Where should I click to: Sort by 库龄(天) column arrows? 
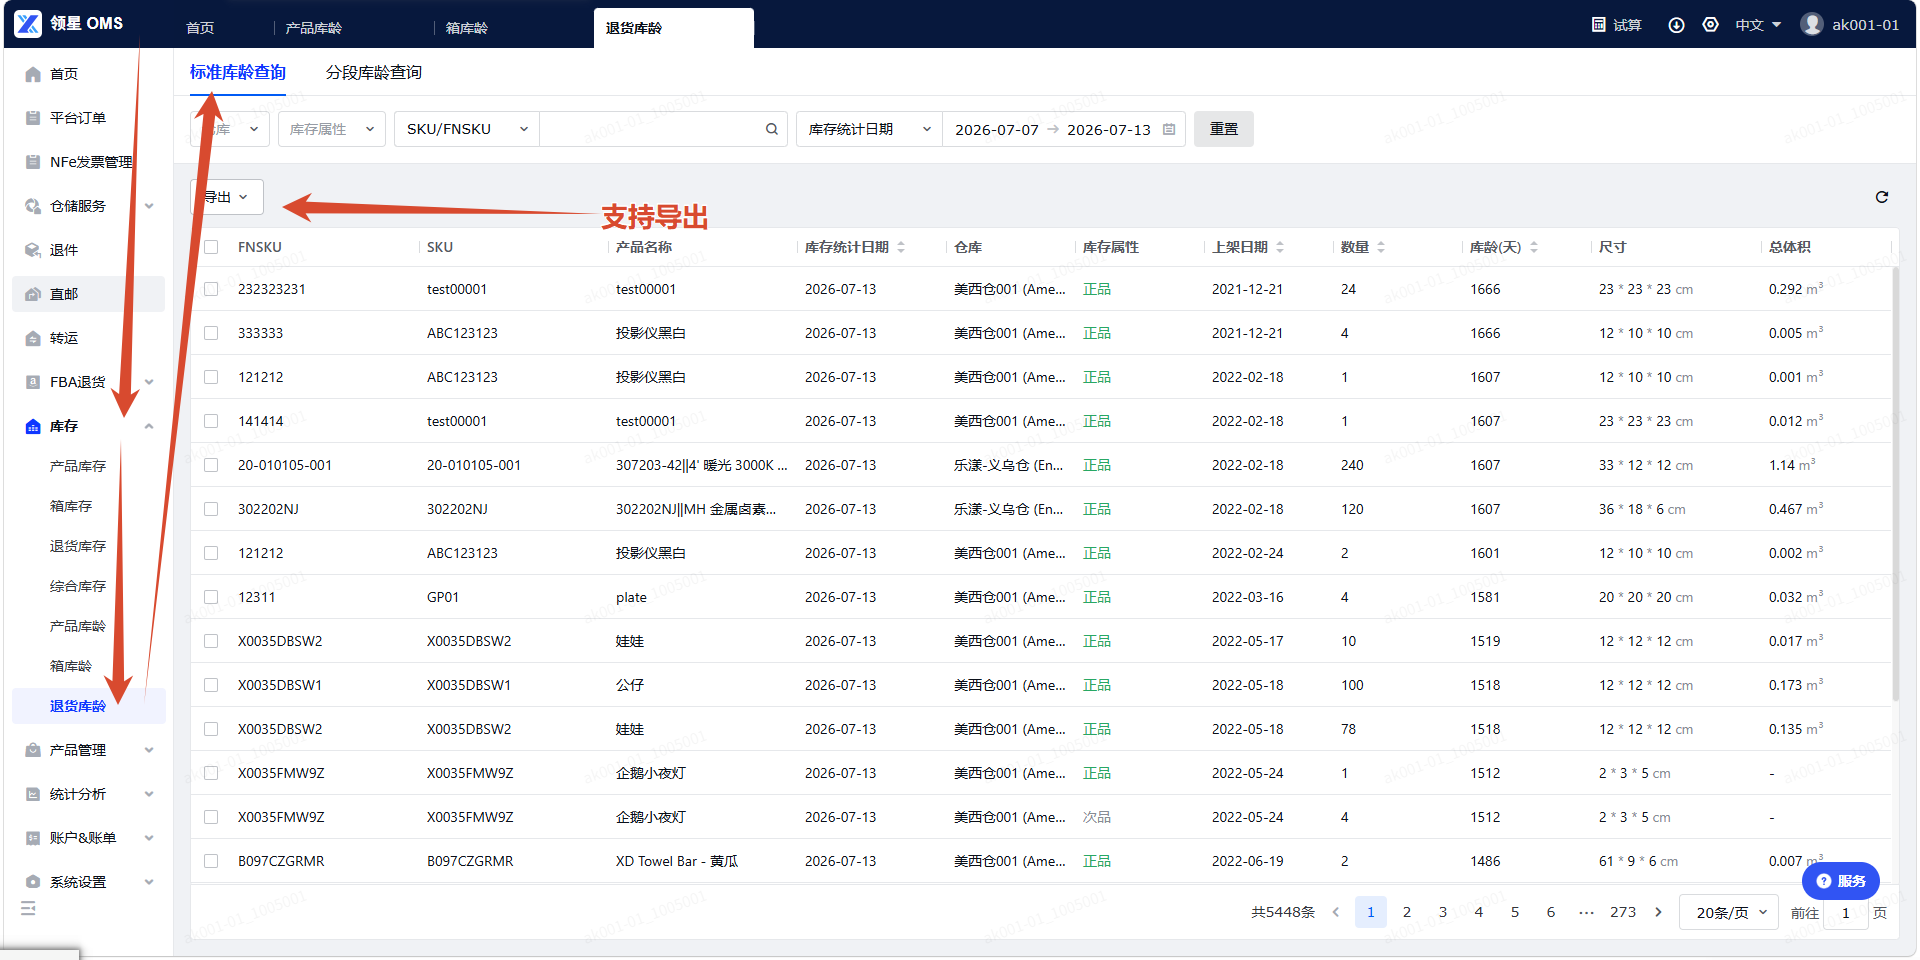point(1534,247)
